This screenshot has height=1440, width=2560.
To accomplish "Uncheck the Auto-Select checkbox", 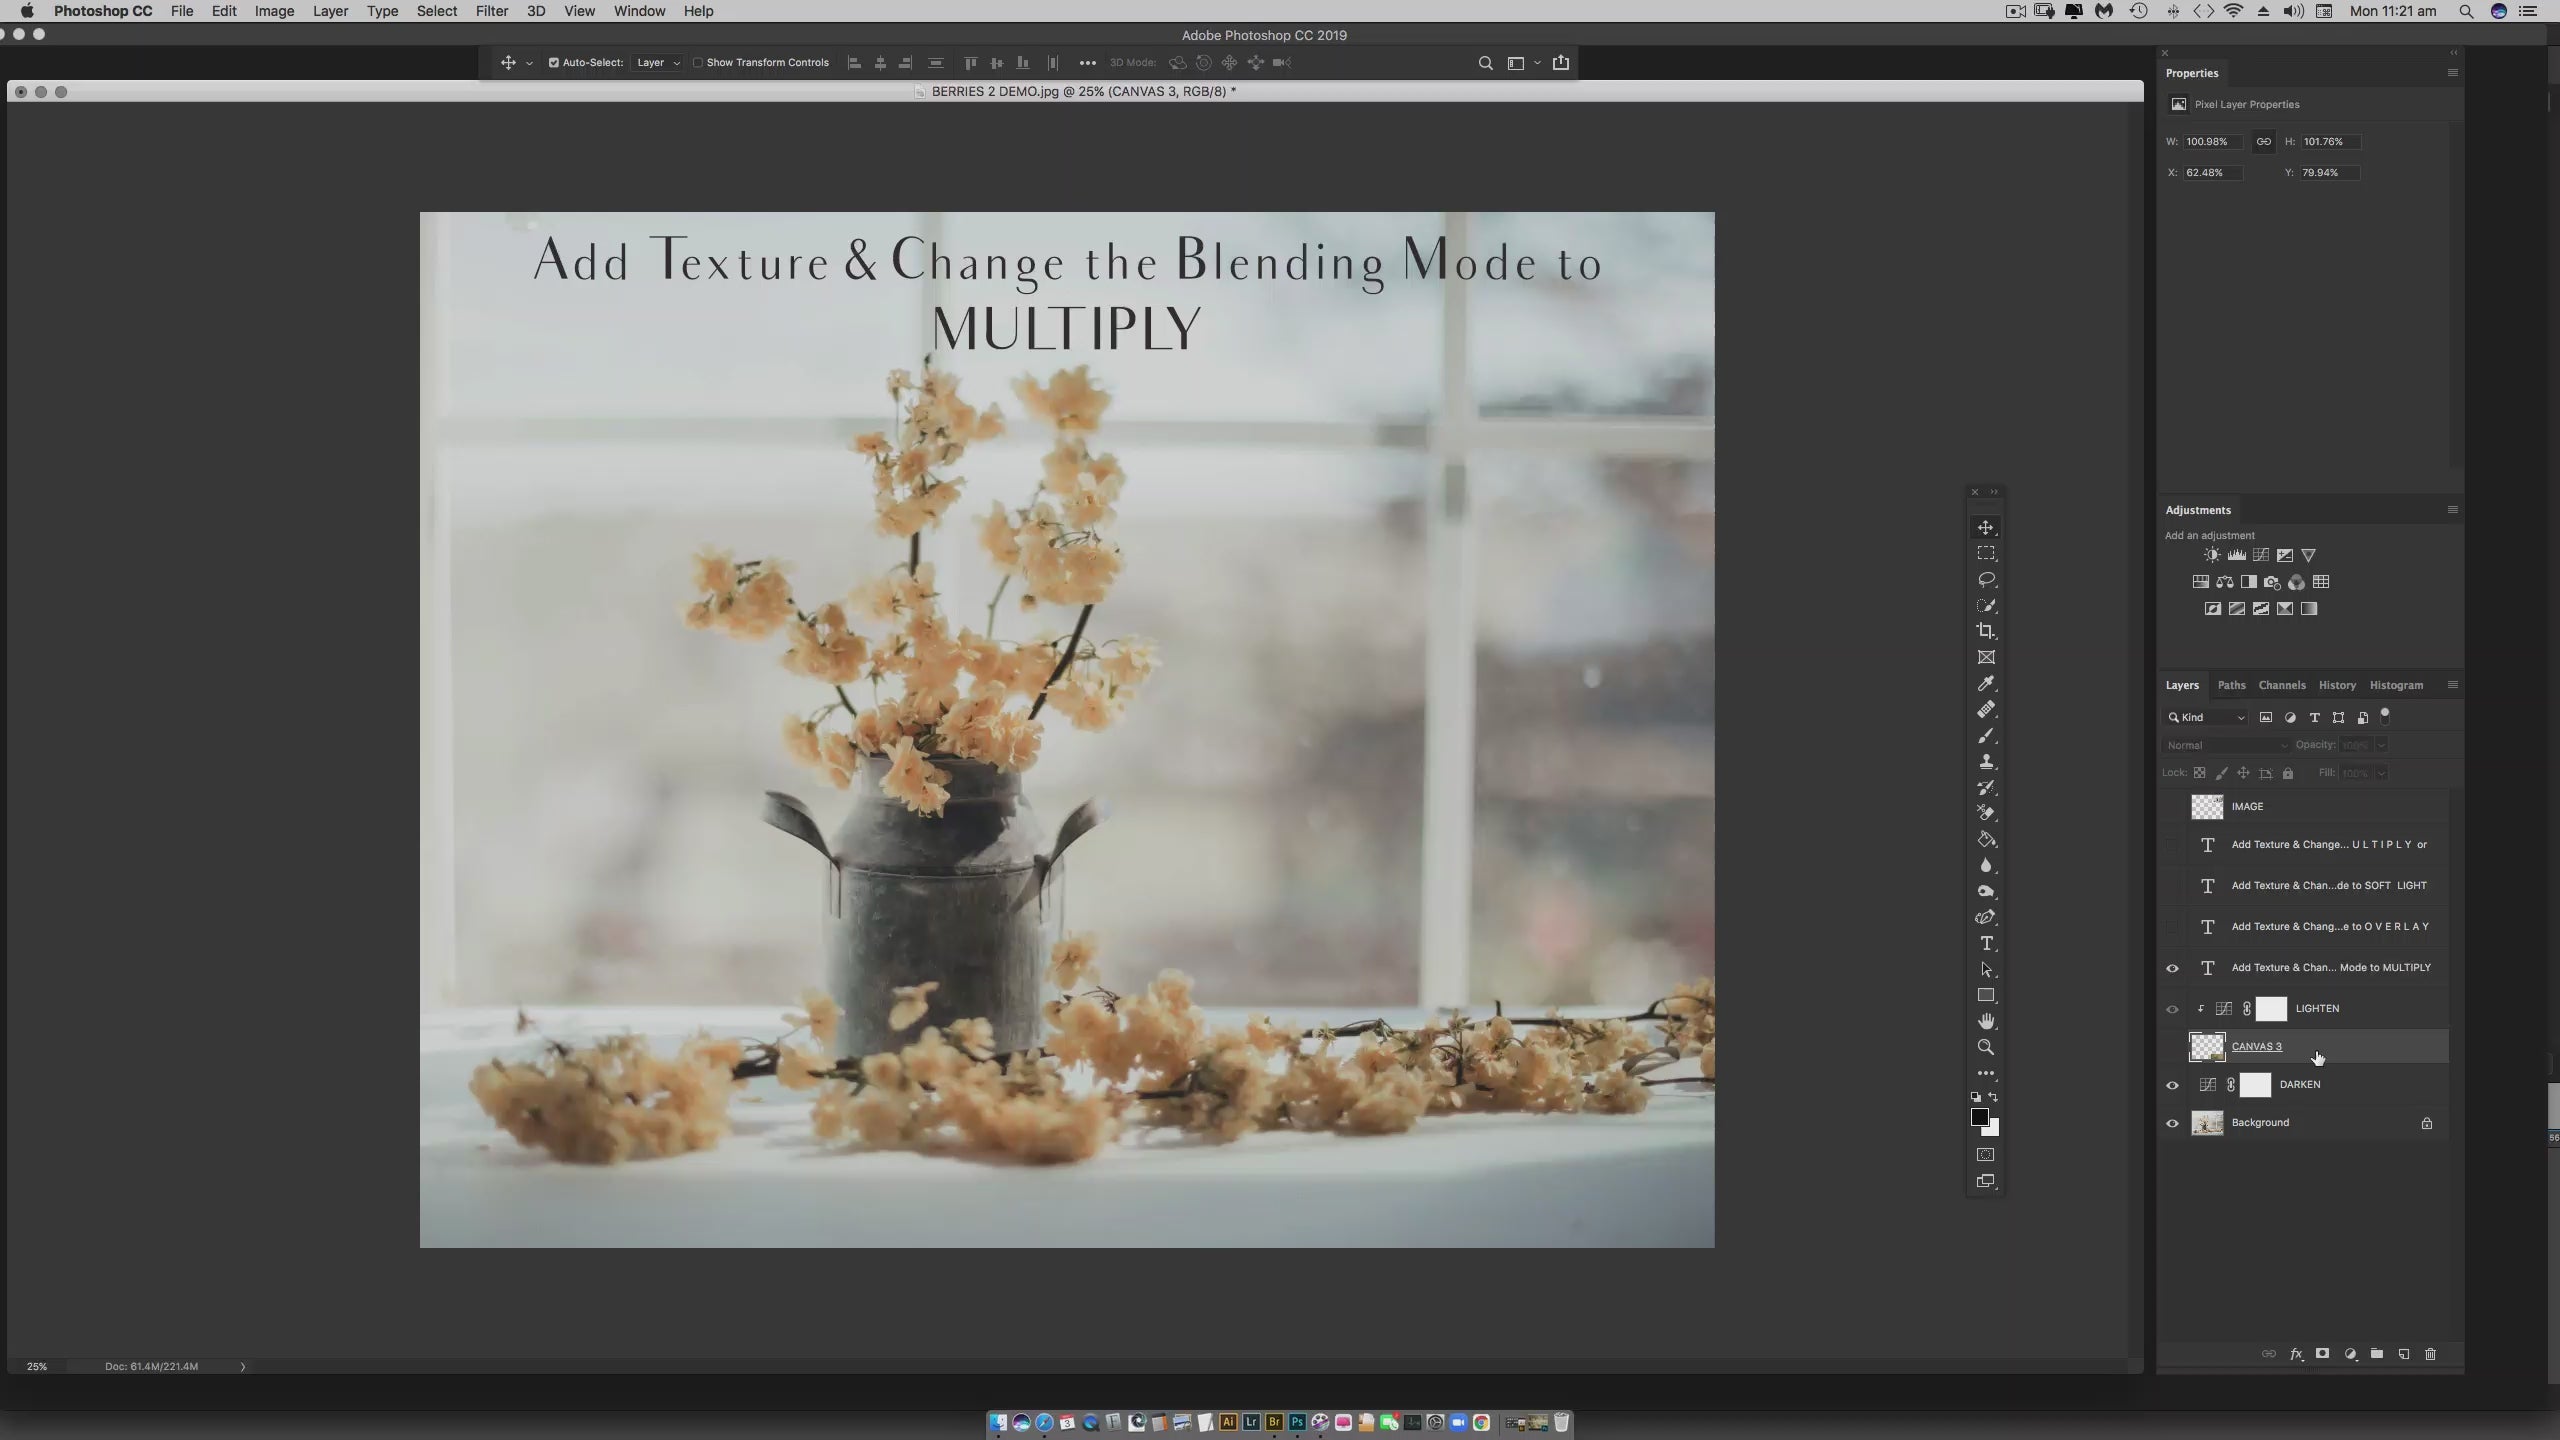I will tap(553, 62).
